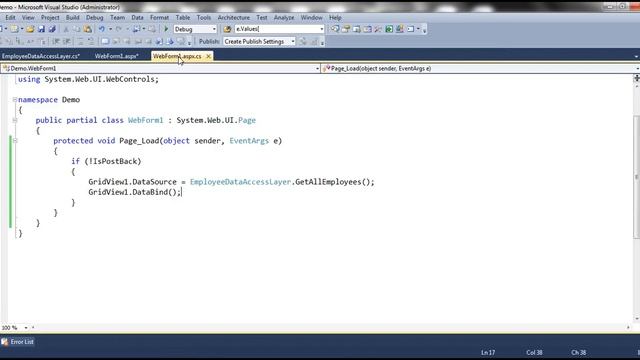
Task: Open the Toolbox using the crossed-tools icon
Action: click(378, 29)
